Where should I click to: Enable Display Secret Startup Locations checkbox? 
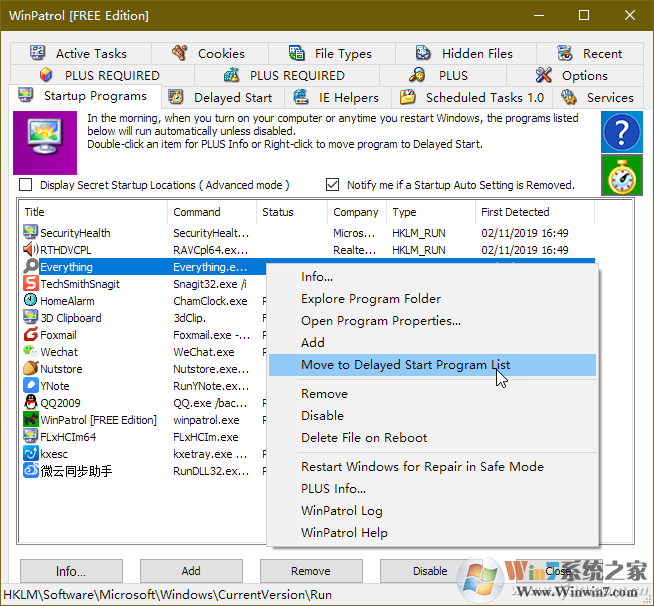coord(25,184)
